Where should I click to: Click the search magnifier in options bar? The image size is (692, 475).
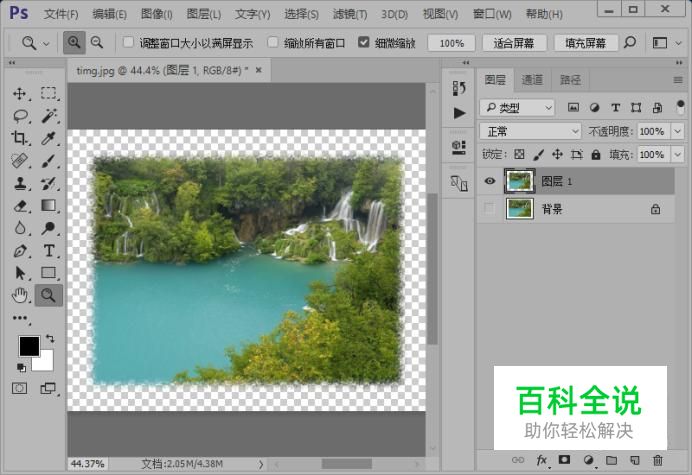pyautogui.click(x=630, y=42)
